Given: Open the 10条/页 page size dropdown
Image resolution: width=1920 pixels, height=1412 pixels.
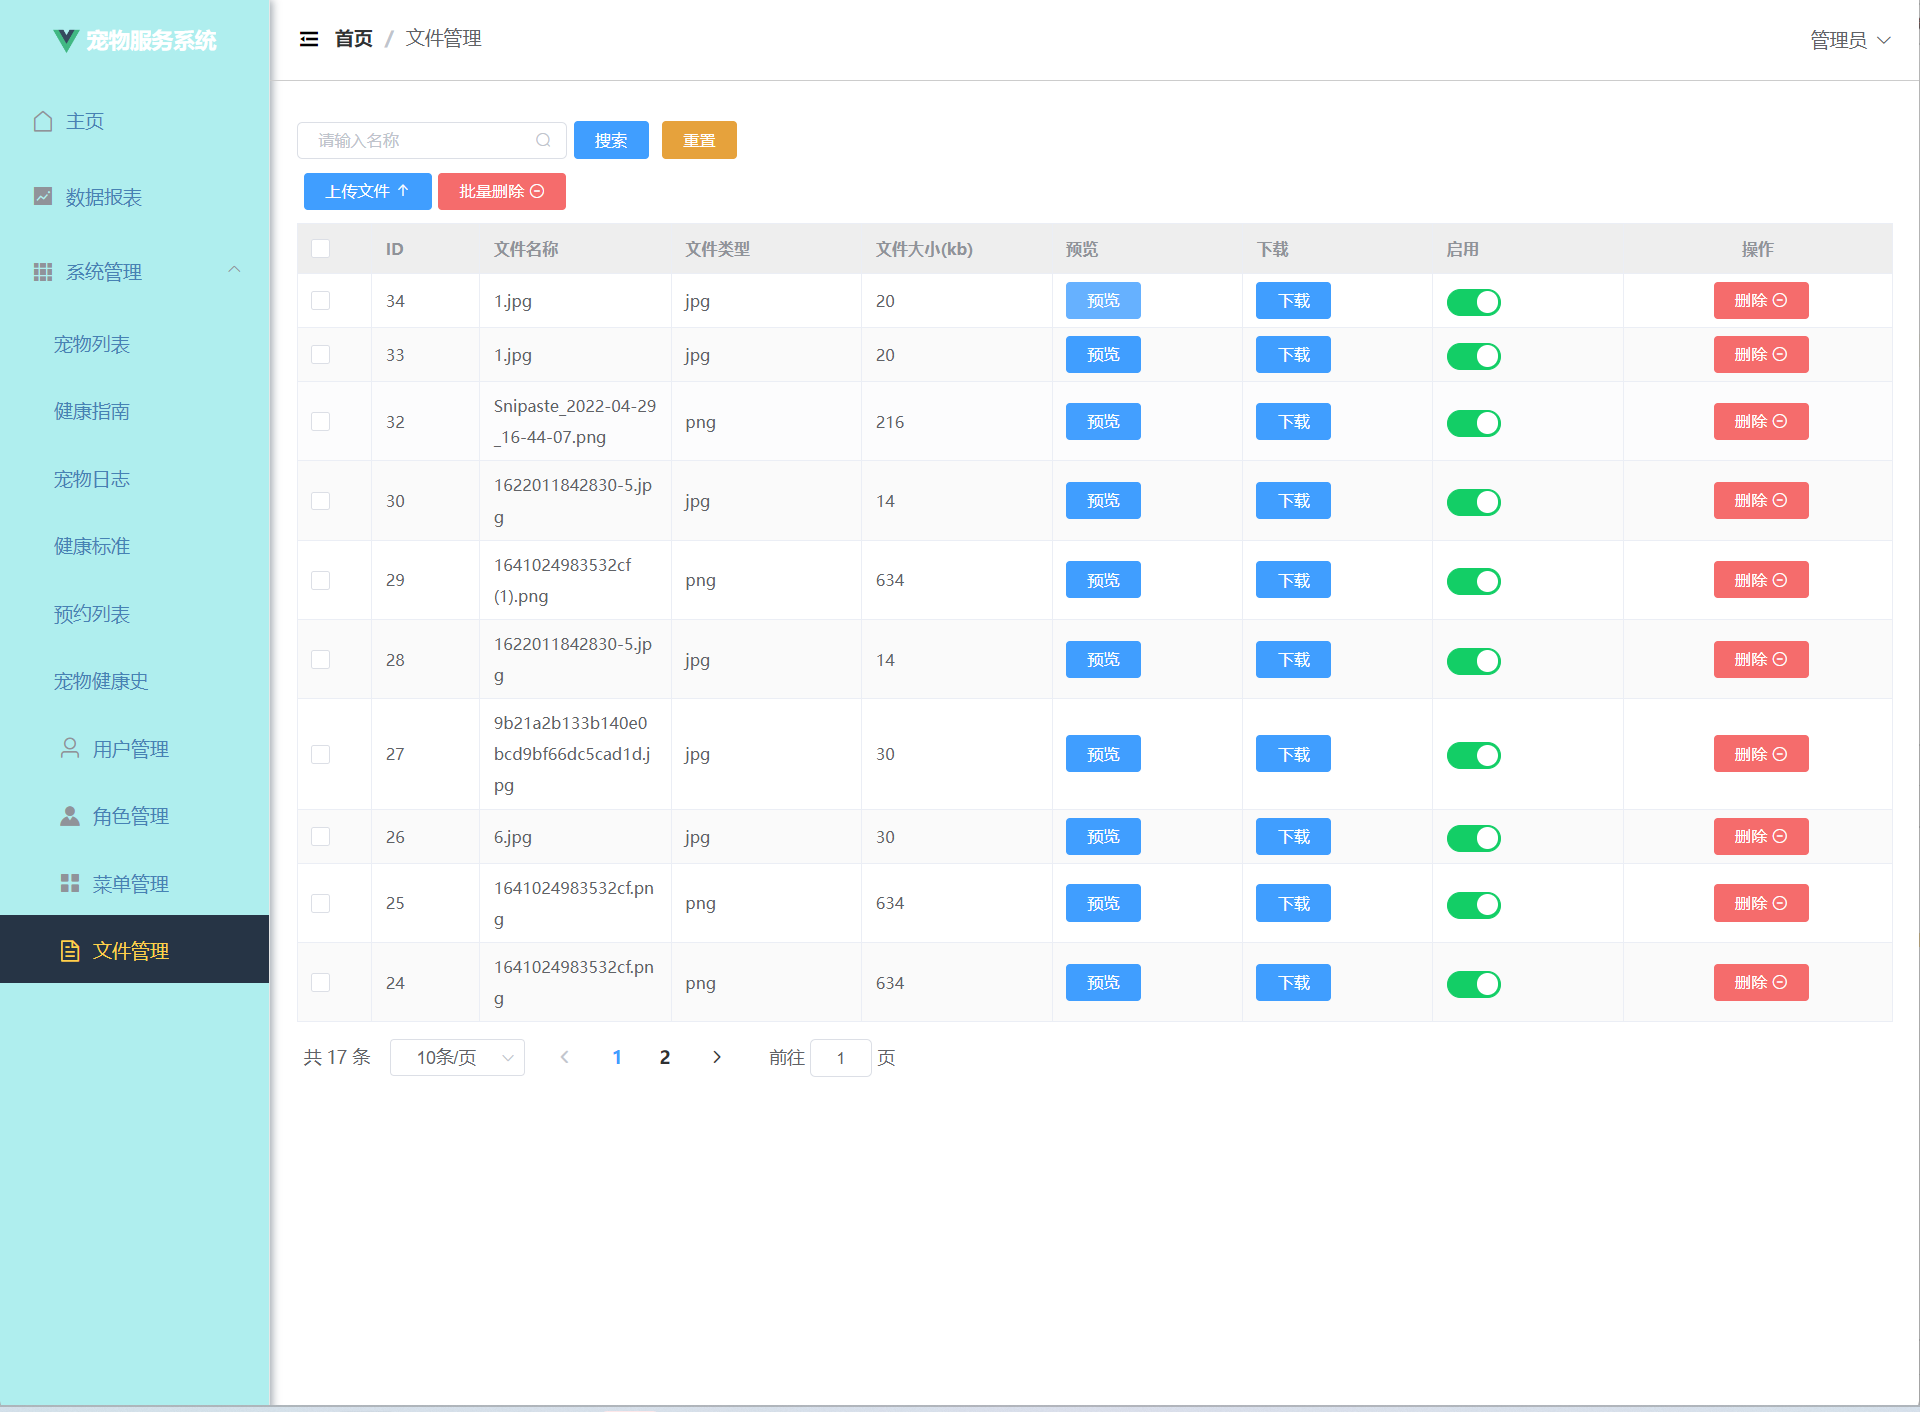Looking at the screenshot, I should coord(457,1058).
